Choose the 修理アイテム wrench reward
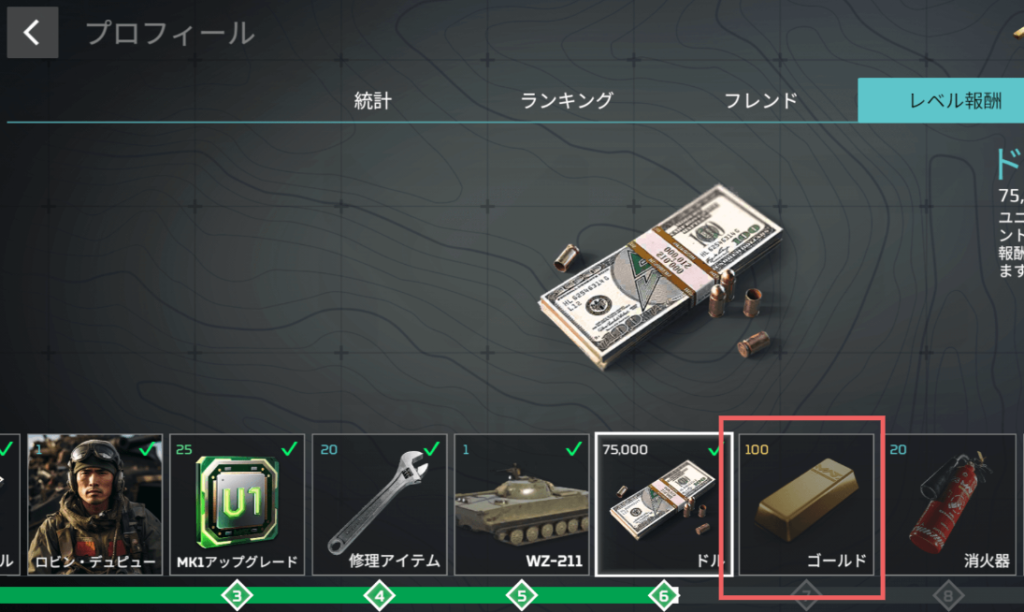 click(x=379, y=504)
